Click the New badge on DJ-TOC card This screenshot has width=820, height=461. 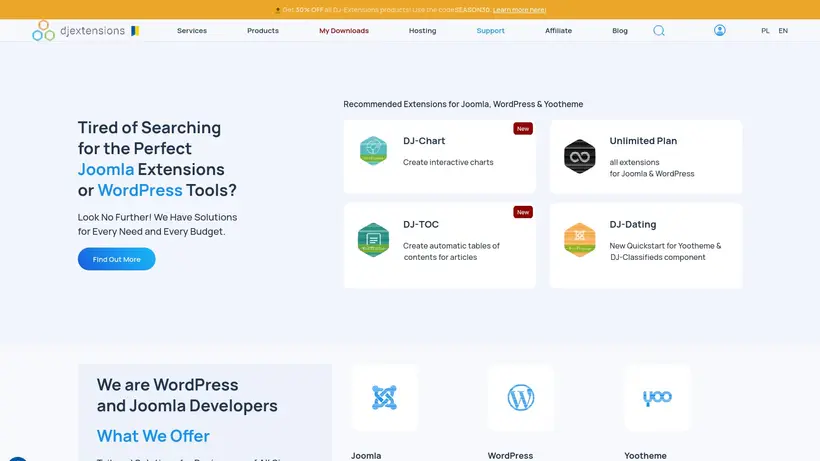click(523, 212)
